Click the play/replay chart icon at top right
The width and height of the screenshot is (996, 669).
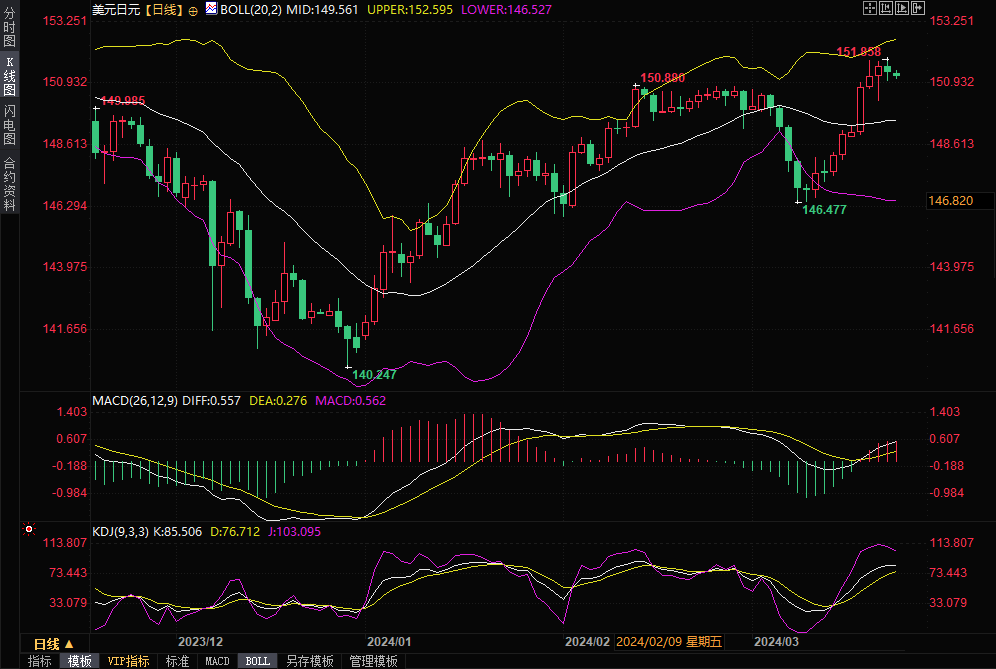coord(901,8)
